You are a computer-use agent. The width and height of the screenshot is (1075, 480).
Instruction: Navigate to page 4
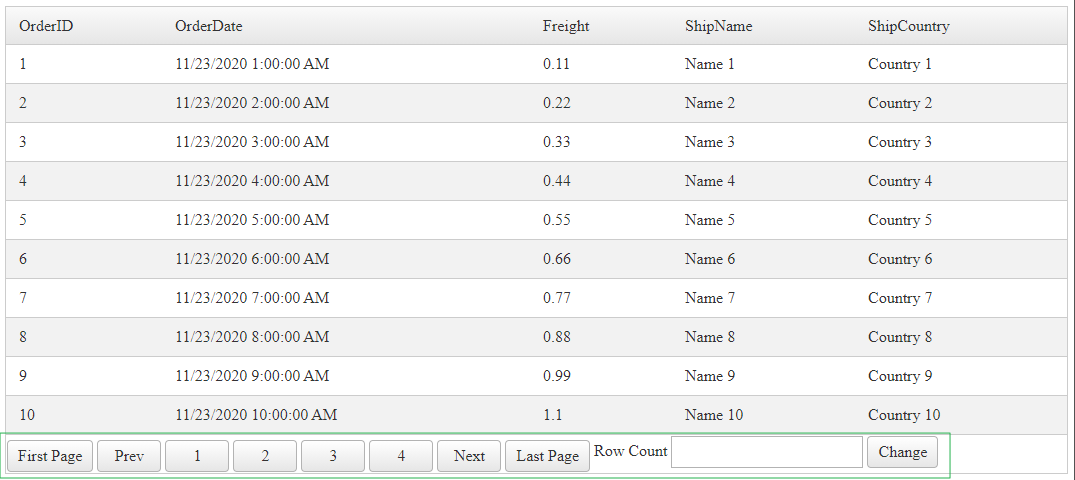401,456
